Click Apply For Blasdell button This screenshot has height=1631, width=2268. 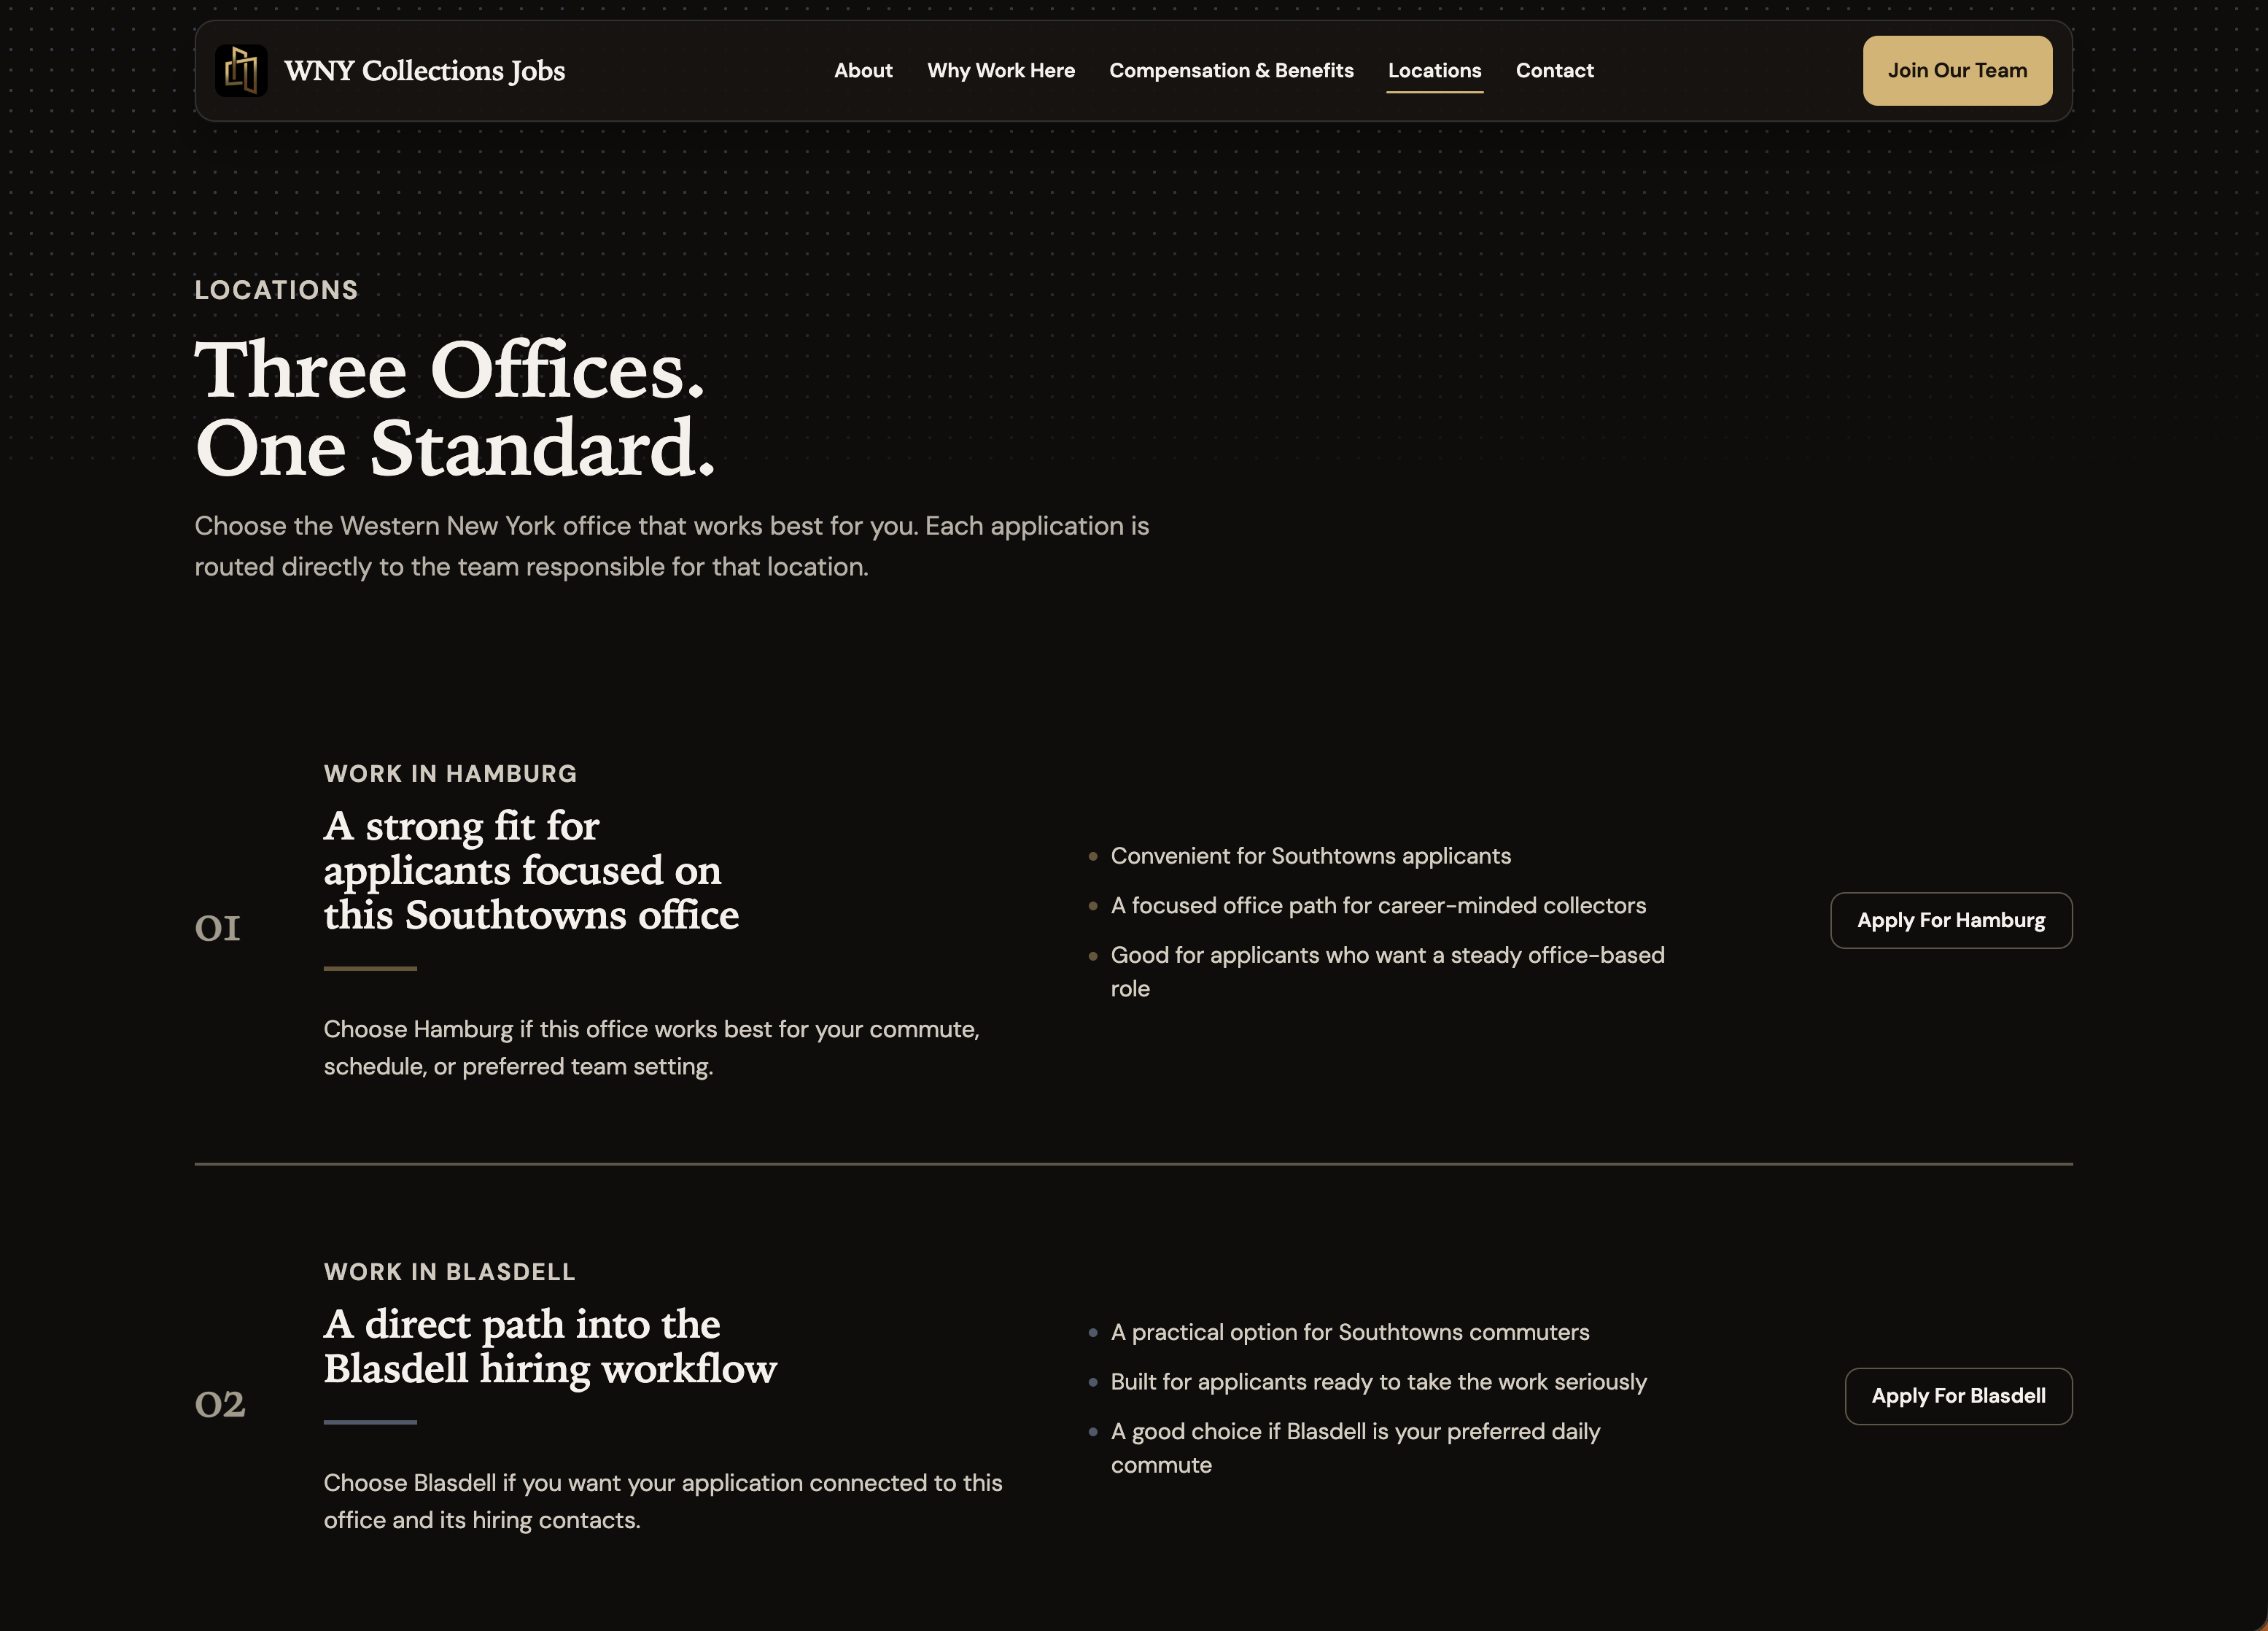pyautogui.click(x=1958, y=1396)
